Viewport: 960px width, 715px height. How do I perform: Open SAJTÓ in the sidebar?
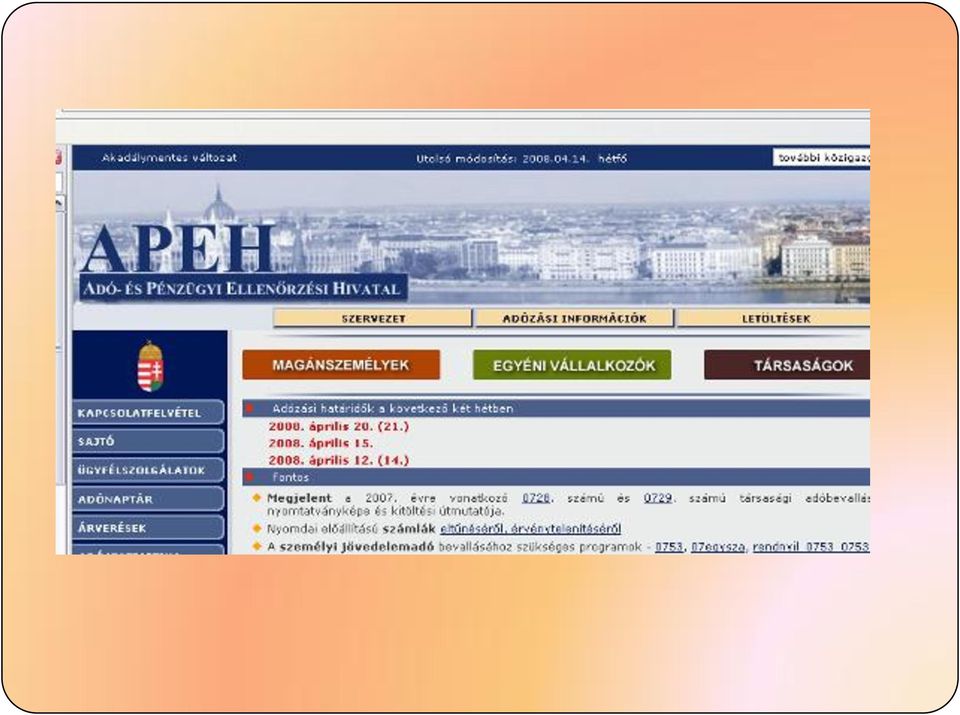pyautogui.click(x=148, y=441)
